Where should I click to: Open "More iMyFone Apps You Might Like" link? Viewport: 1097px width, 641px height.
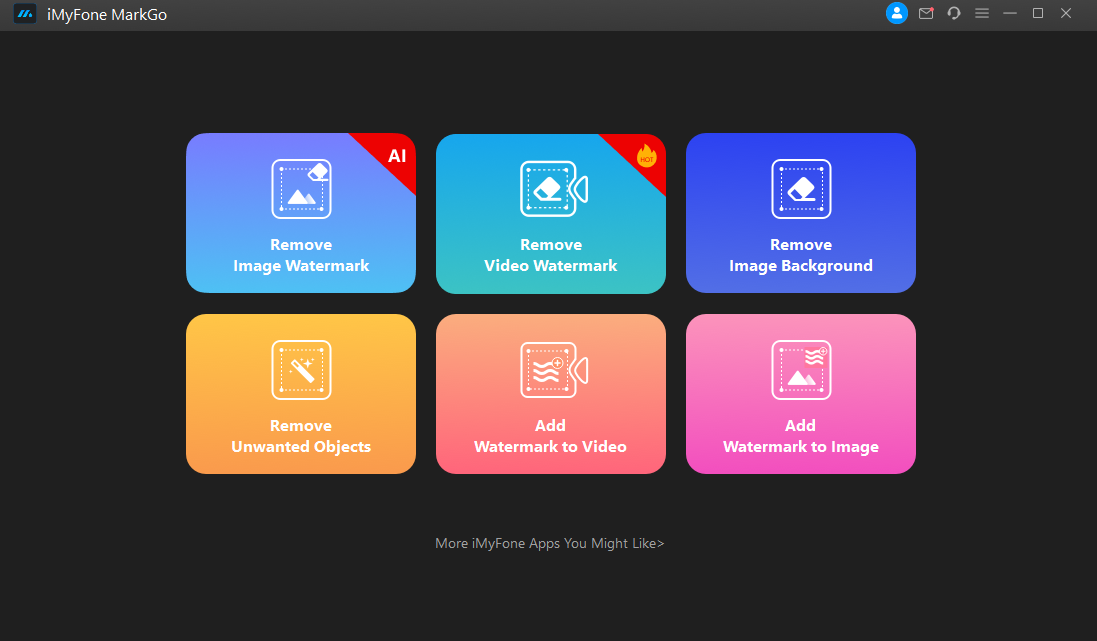coord(549,544)
